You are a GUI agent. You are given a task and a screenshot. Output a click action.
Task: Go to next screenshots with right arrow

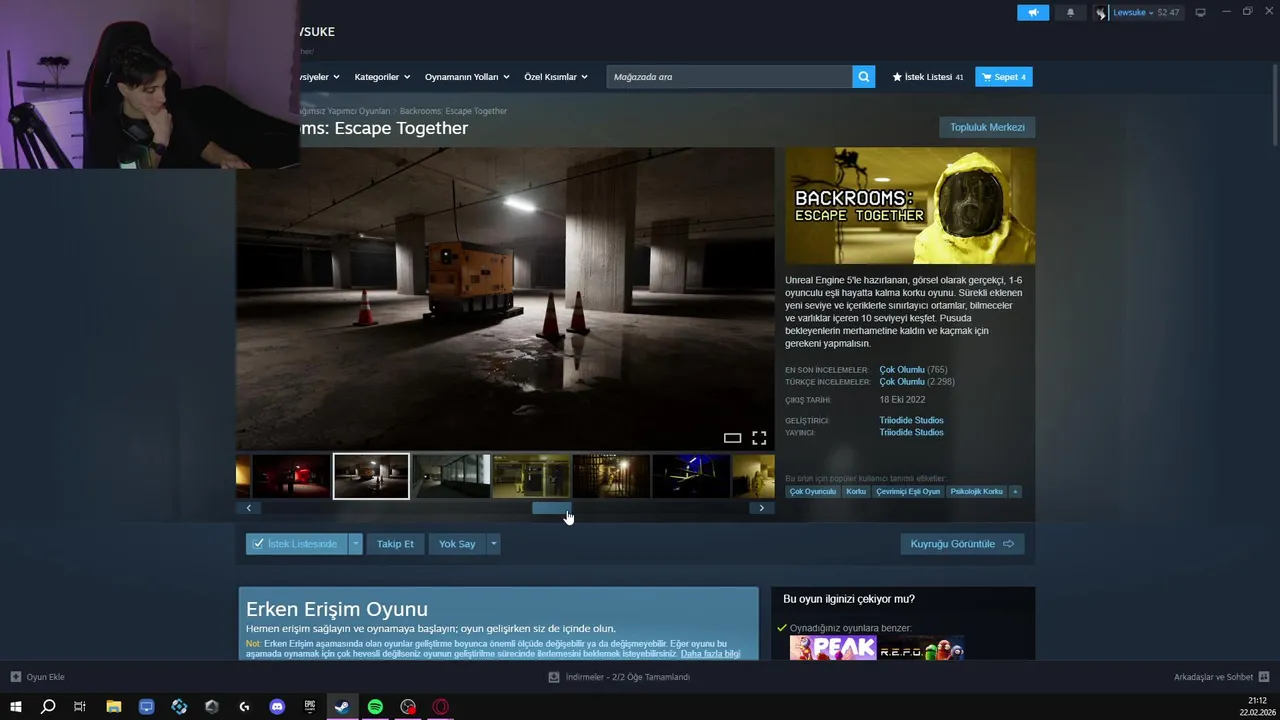tap(761, 508)
